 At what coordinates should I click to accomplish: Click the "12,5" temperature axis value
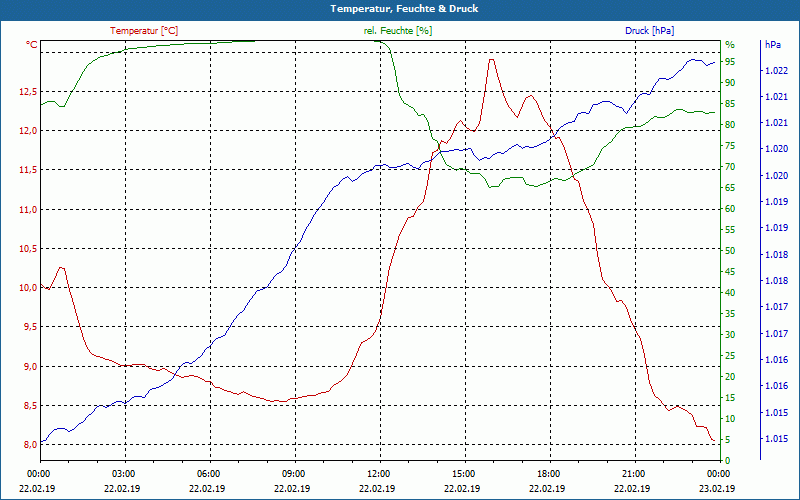point(28,92)
